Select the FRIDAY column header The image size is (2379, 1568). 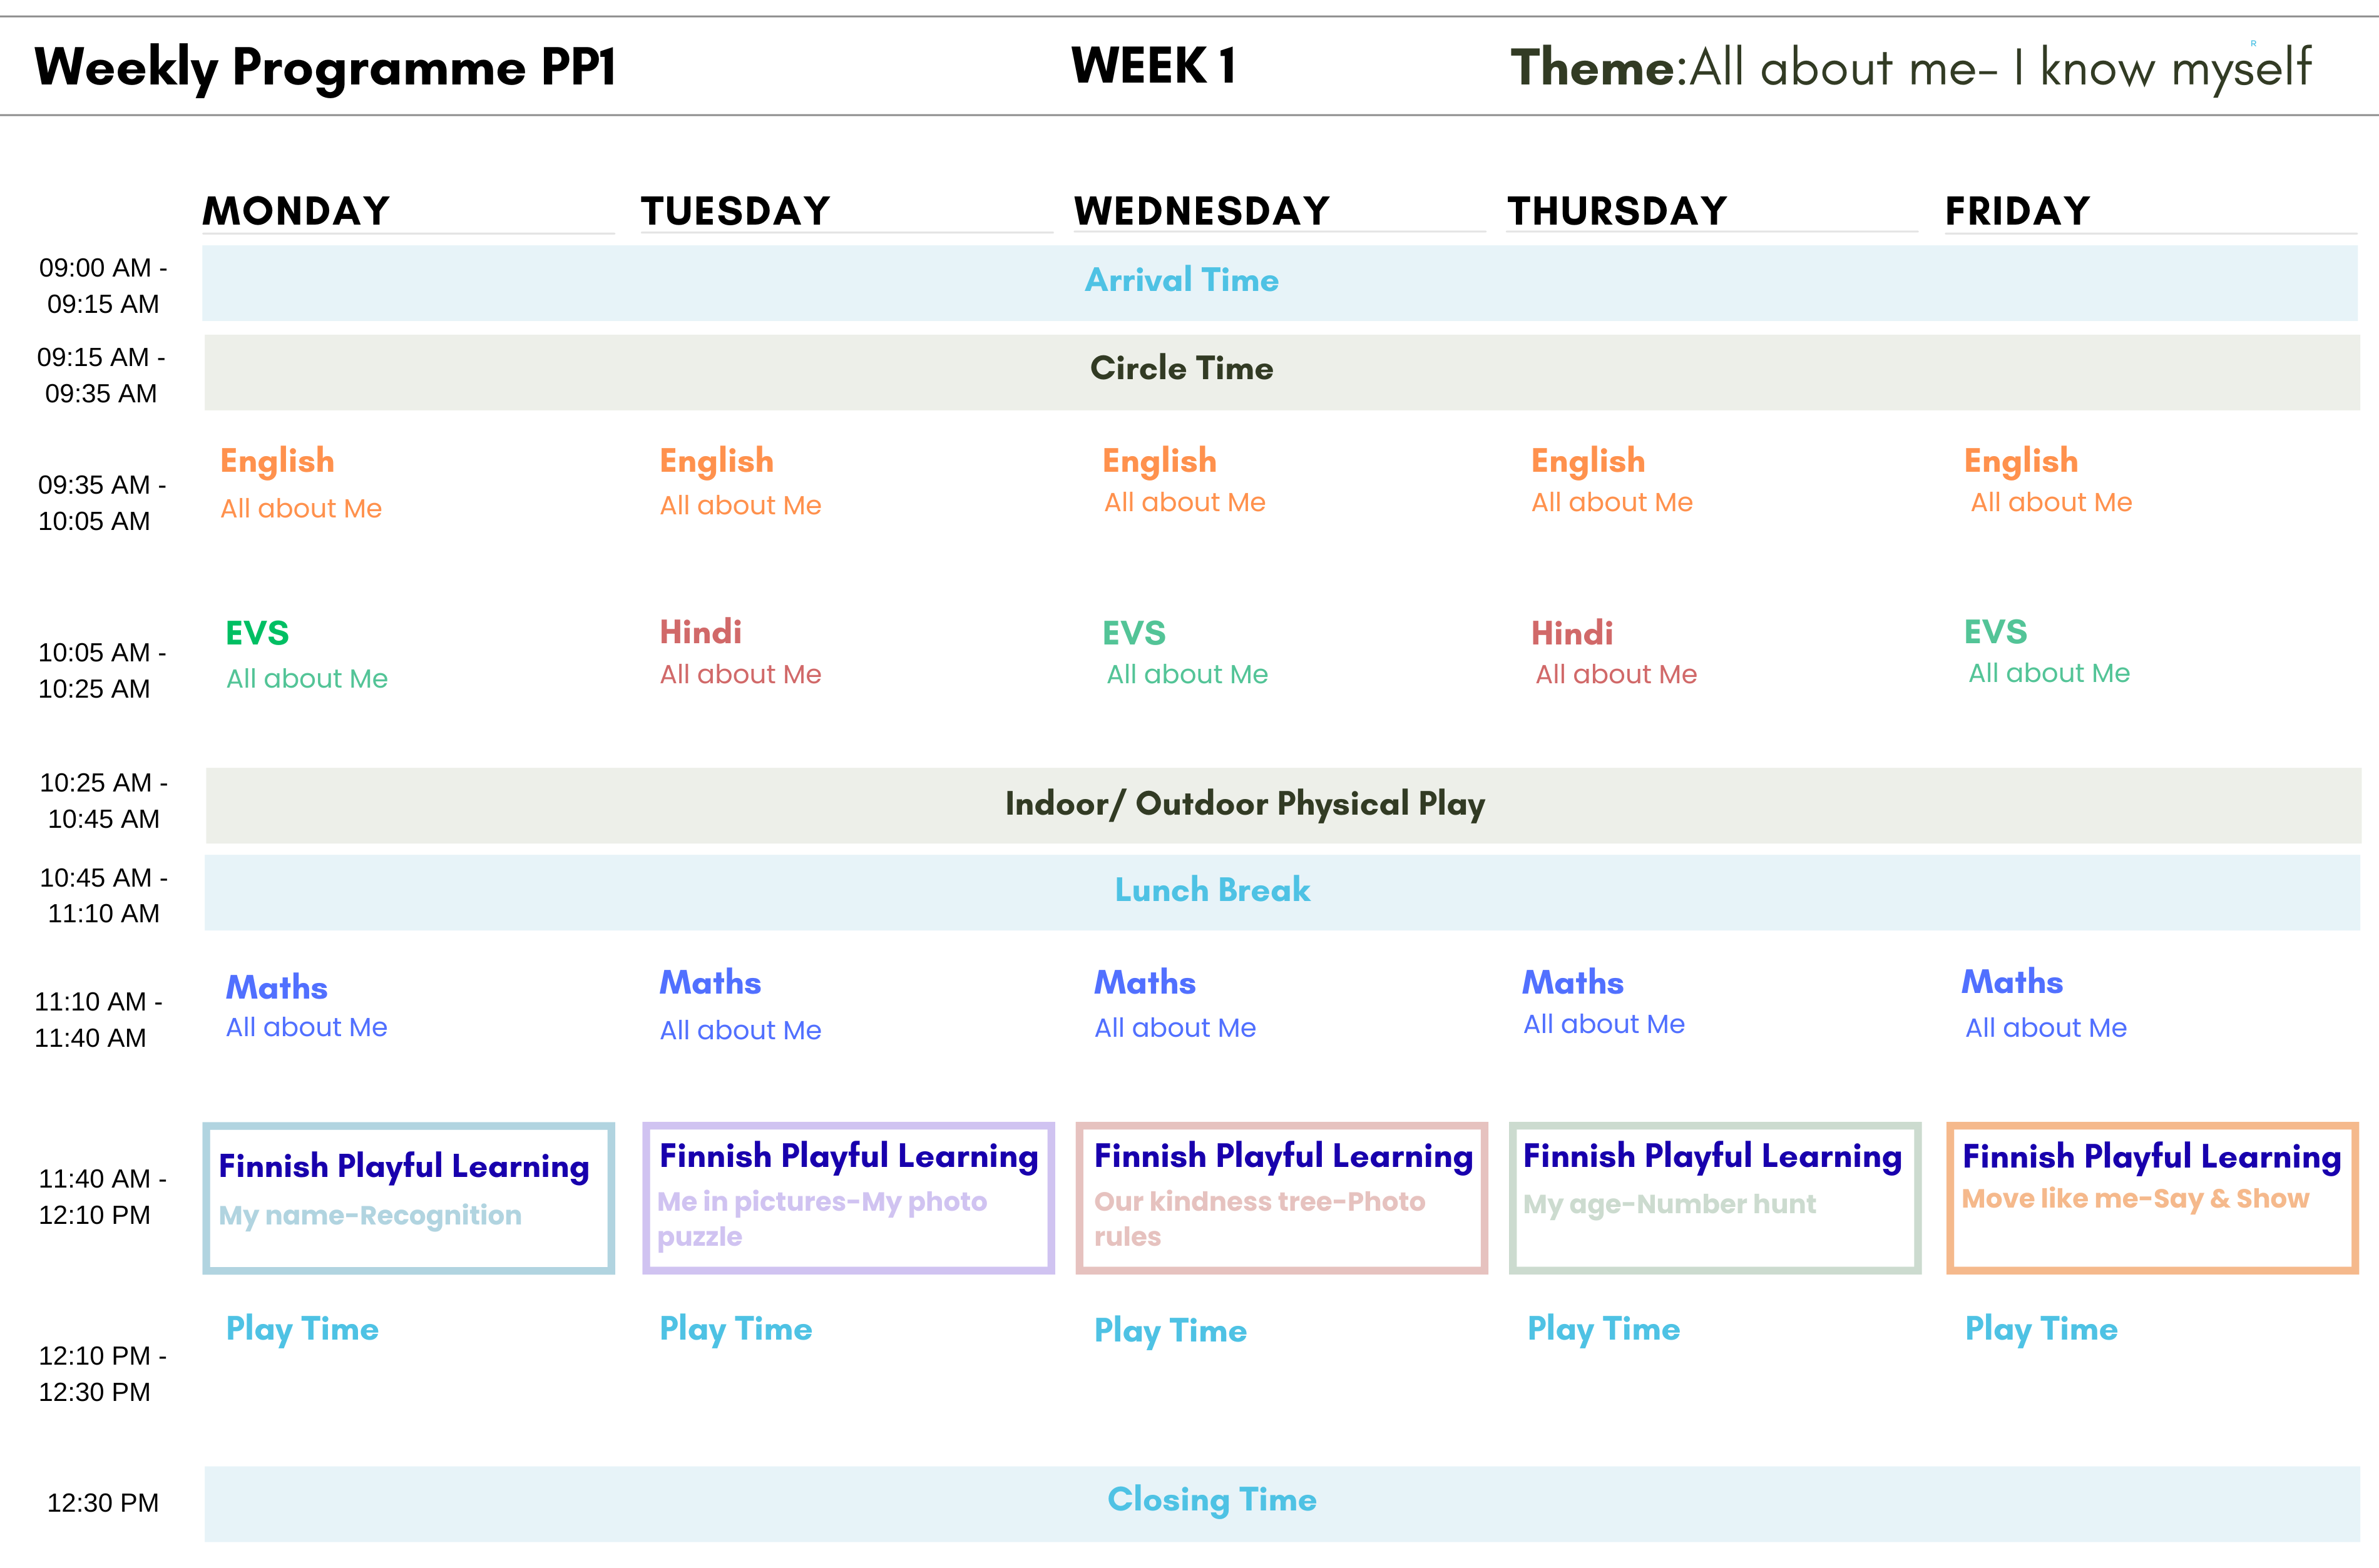pos(2017,211)
